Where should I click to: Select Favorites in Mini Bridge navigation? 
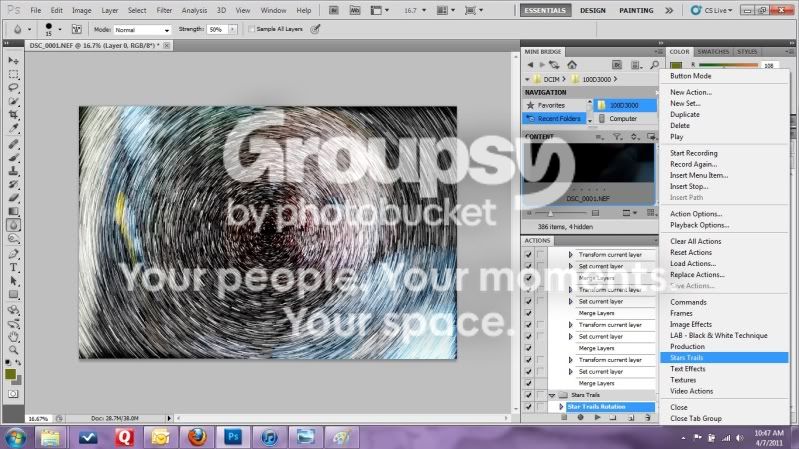(x=553, y=105)
